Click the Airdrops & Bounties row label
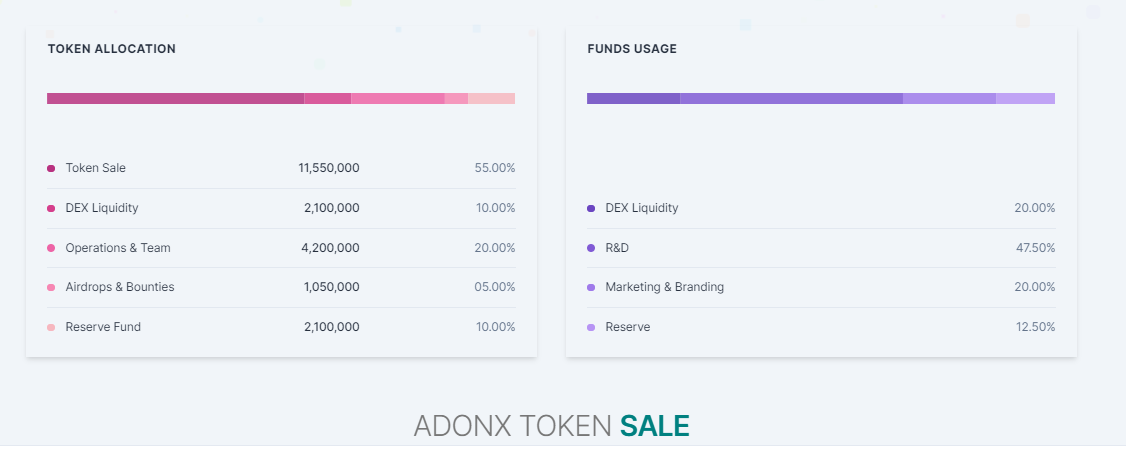The width and height of the screenshot is (1126, 459). point(120,287)
